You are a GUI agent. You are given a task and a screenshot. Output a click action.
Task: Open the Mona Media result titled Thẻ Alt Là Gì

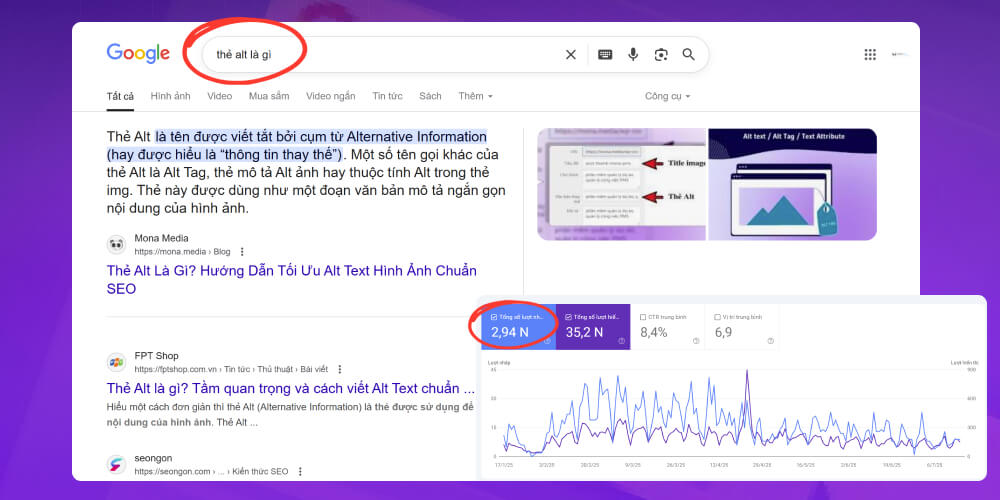pos(291,280)
